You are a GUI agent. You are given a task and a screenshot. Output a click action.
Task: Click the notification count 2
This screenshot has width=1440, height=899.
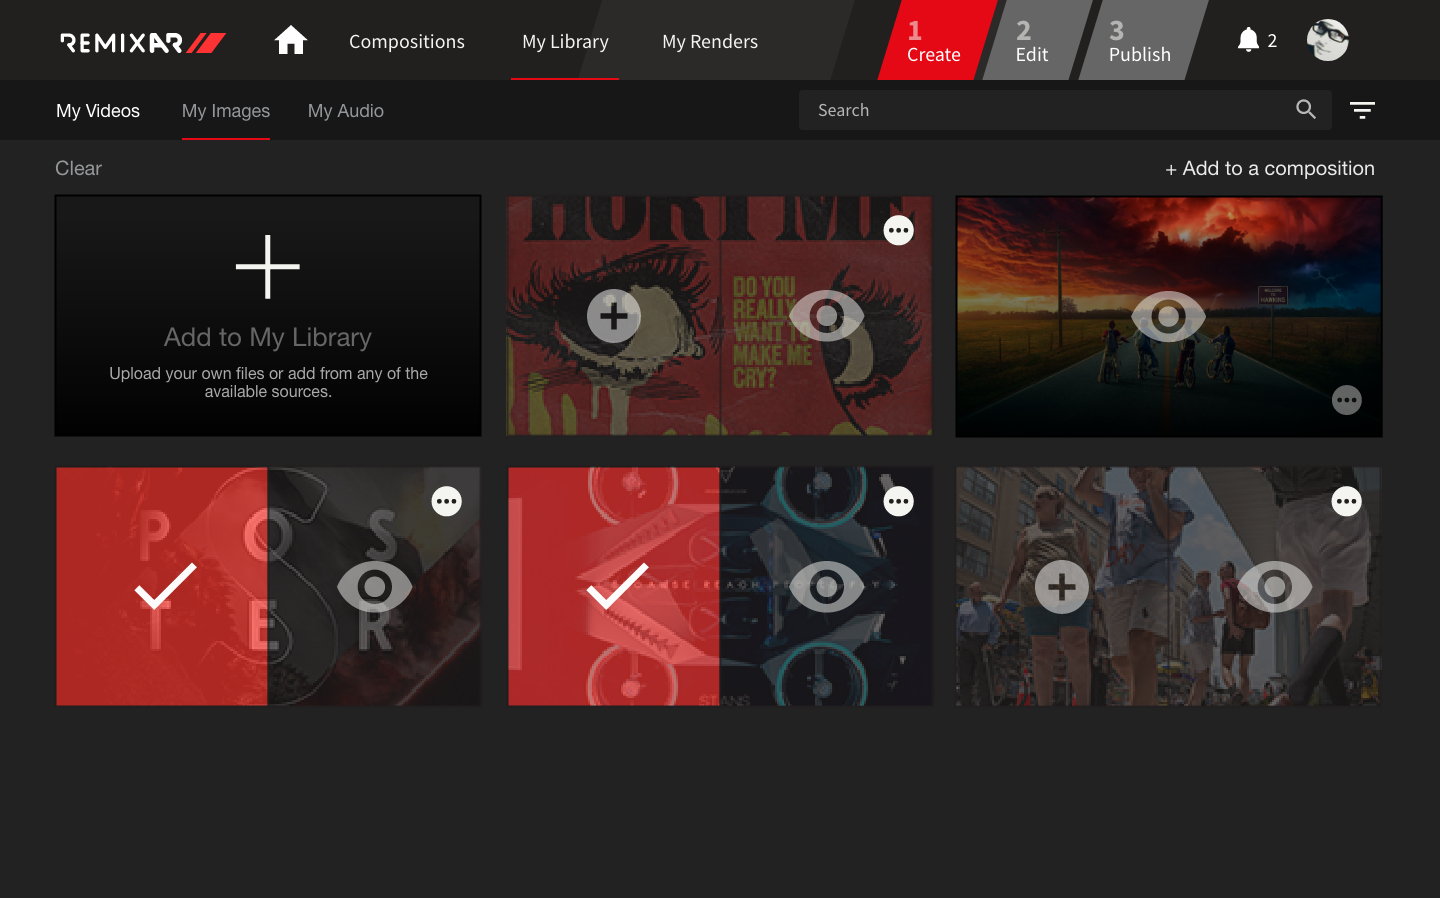[x=1272, y=41]
